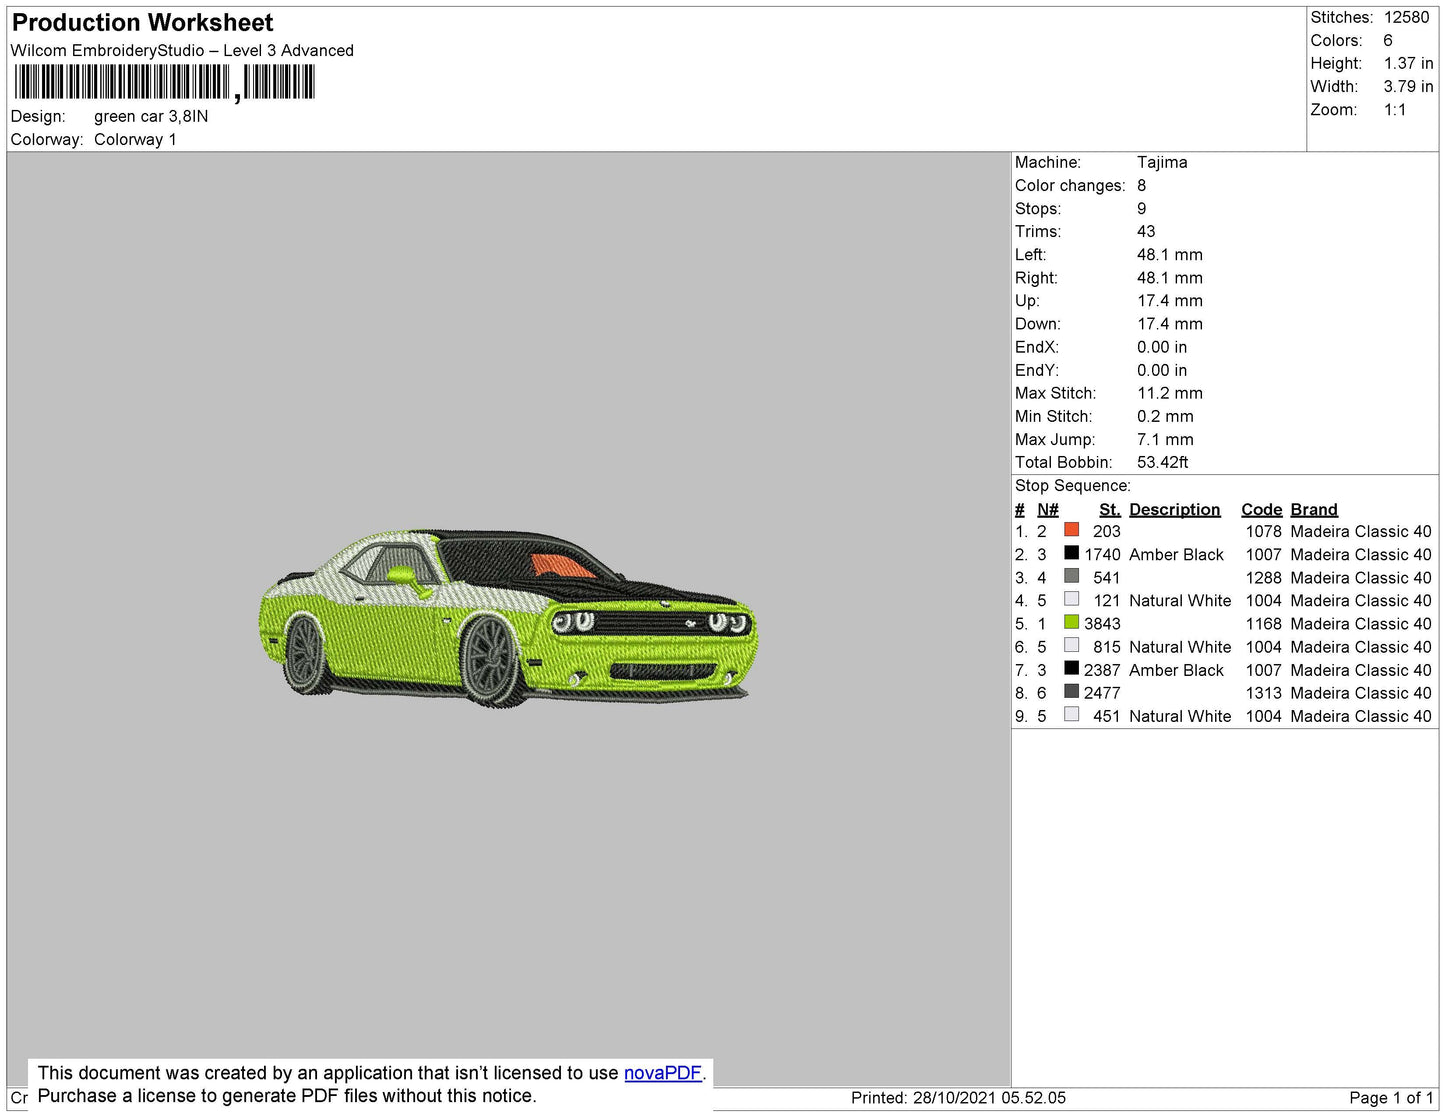Click the 'Page 1 of 1' indicator
Viewport: 1445px width, 1117px height.
(1391, 1098)
